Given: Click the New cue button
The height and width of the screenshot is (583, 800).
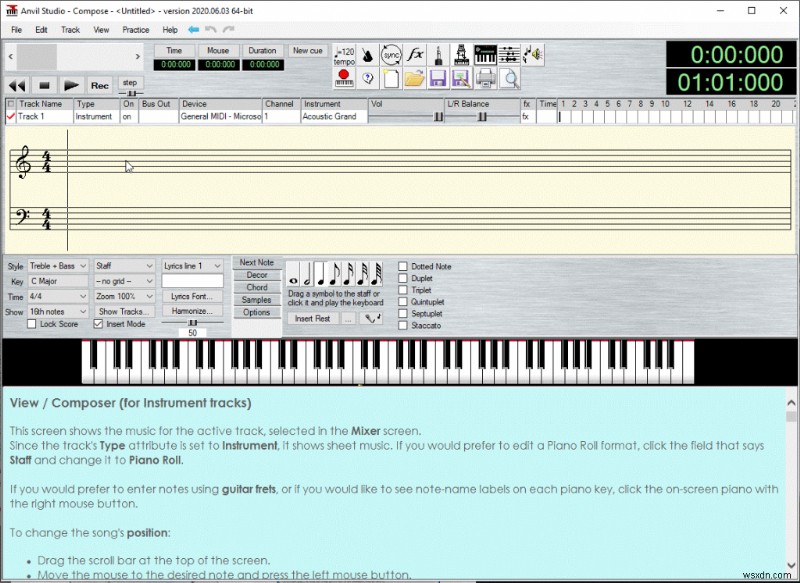Looking at the screenshot, I should 308,50.
